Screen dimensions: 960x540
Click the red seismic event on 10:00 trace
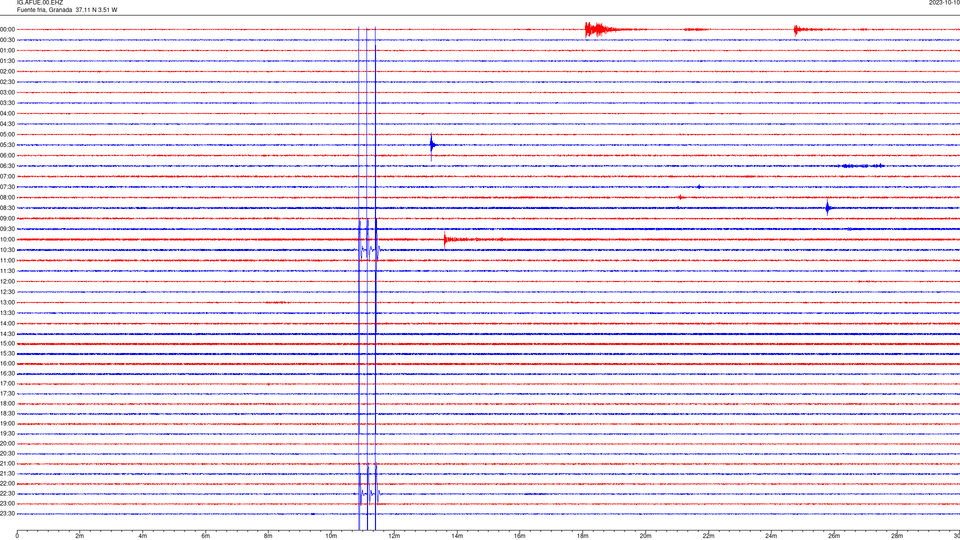[456, 239]
